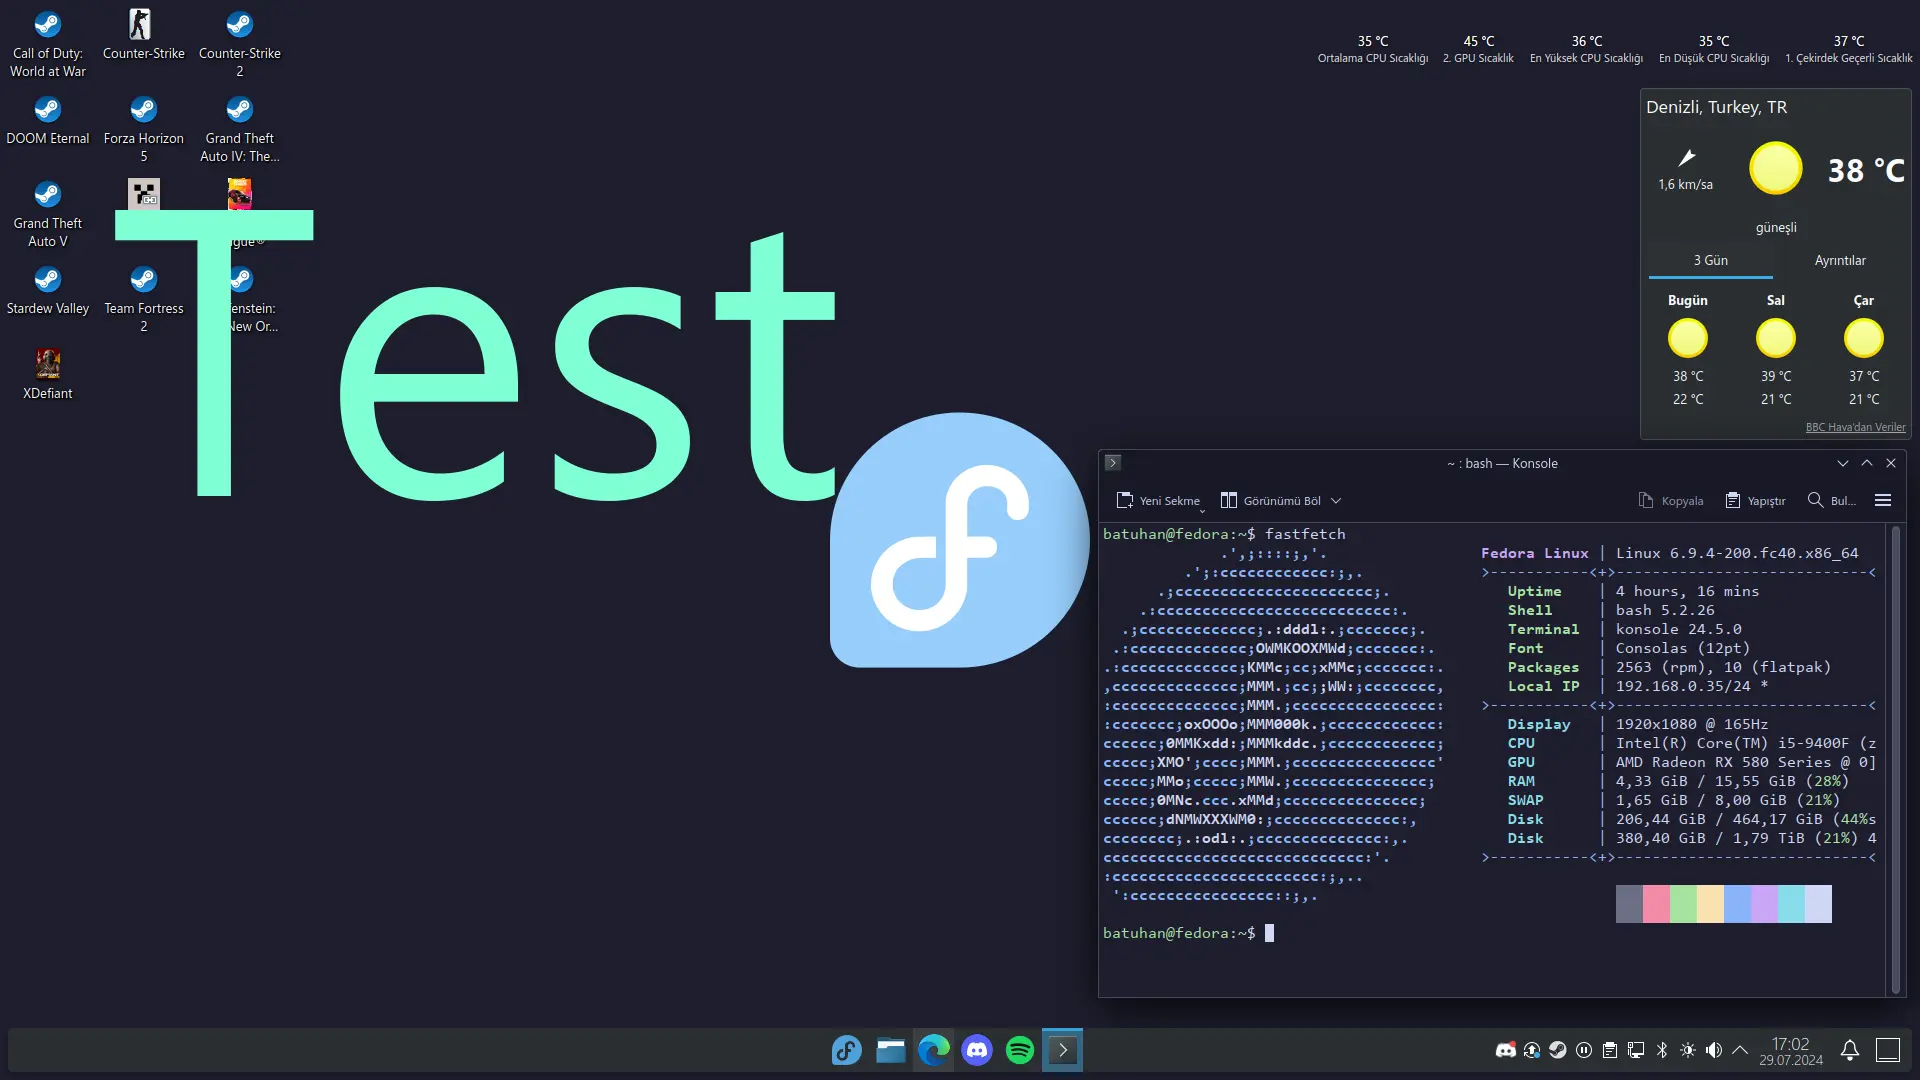
Task: Click Yapıştır in Konsole toolbar
Action: (1756, 500)
